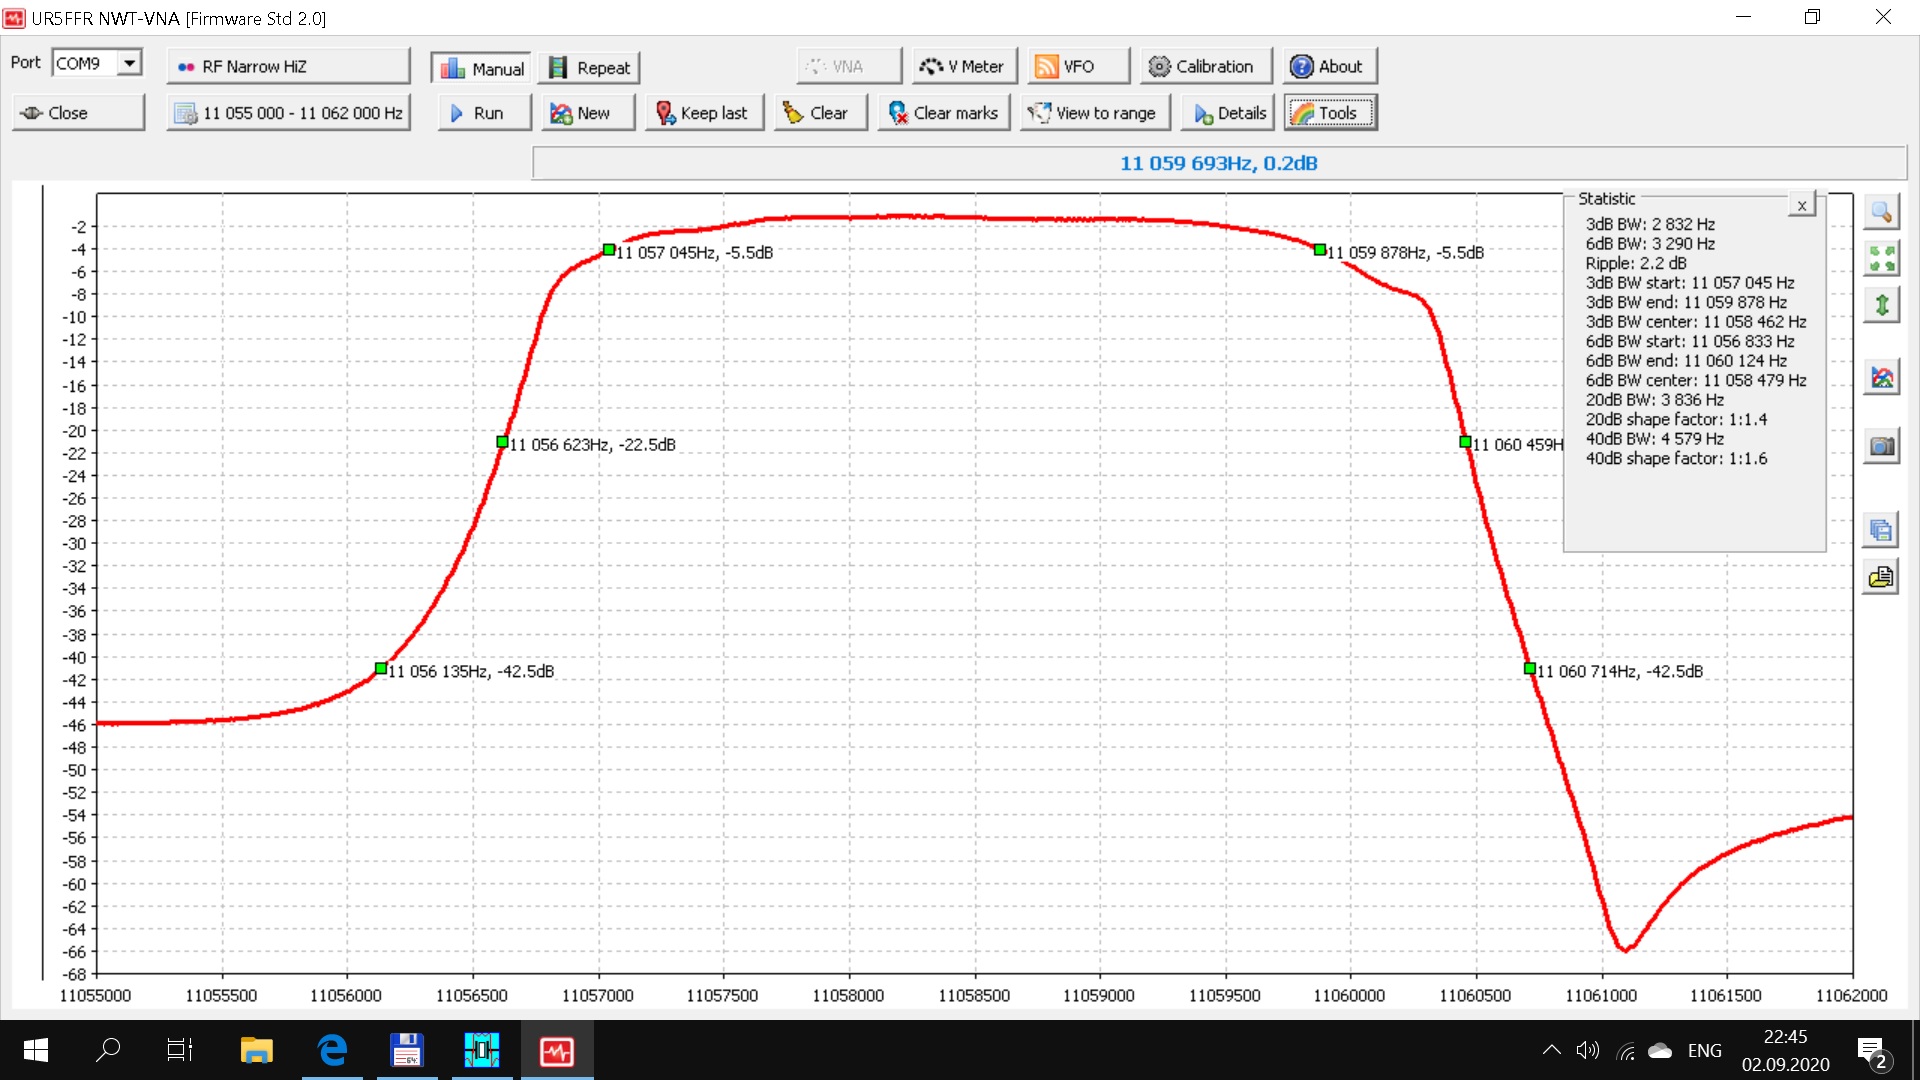Viewport: 1920px width, 1080px height.
Task: Click the Clear marks button
Action: tap(944, 113)
